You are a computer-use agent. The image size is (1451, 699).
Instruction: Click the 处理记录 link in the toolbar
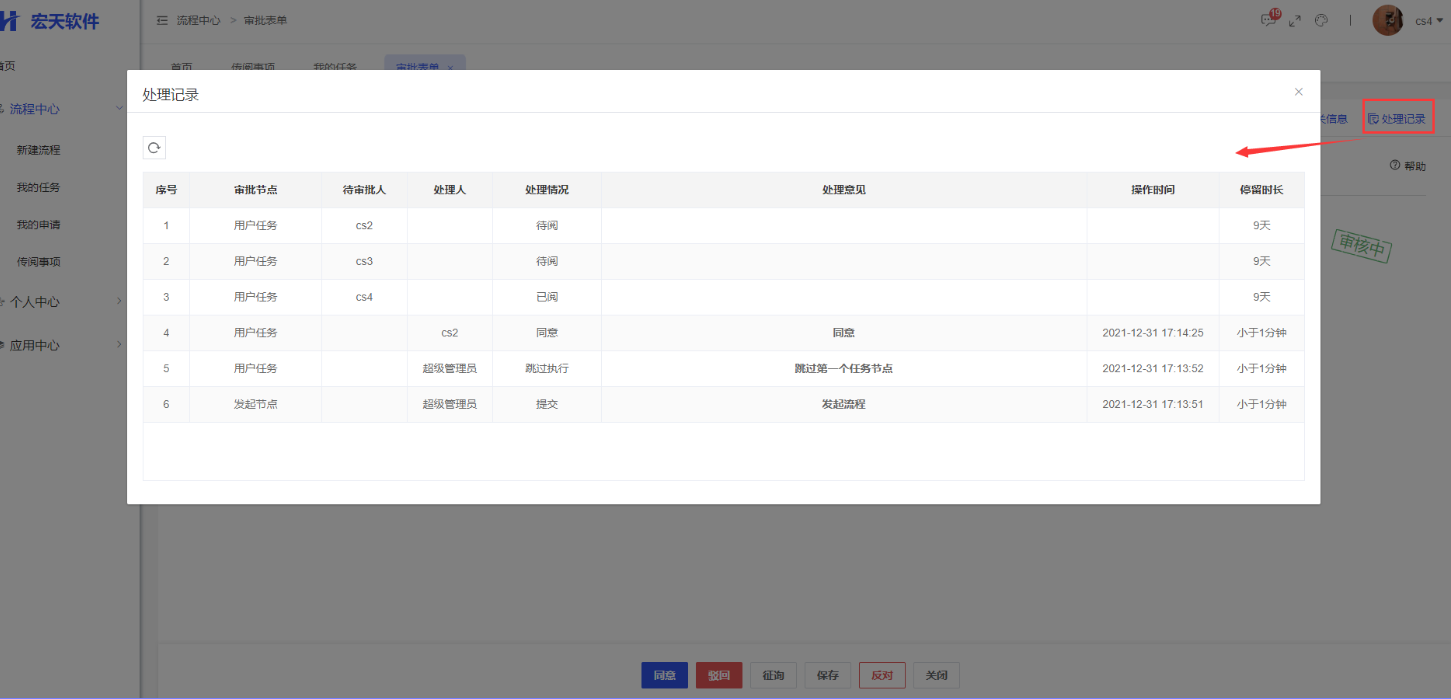tap(1397, 119)
